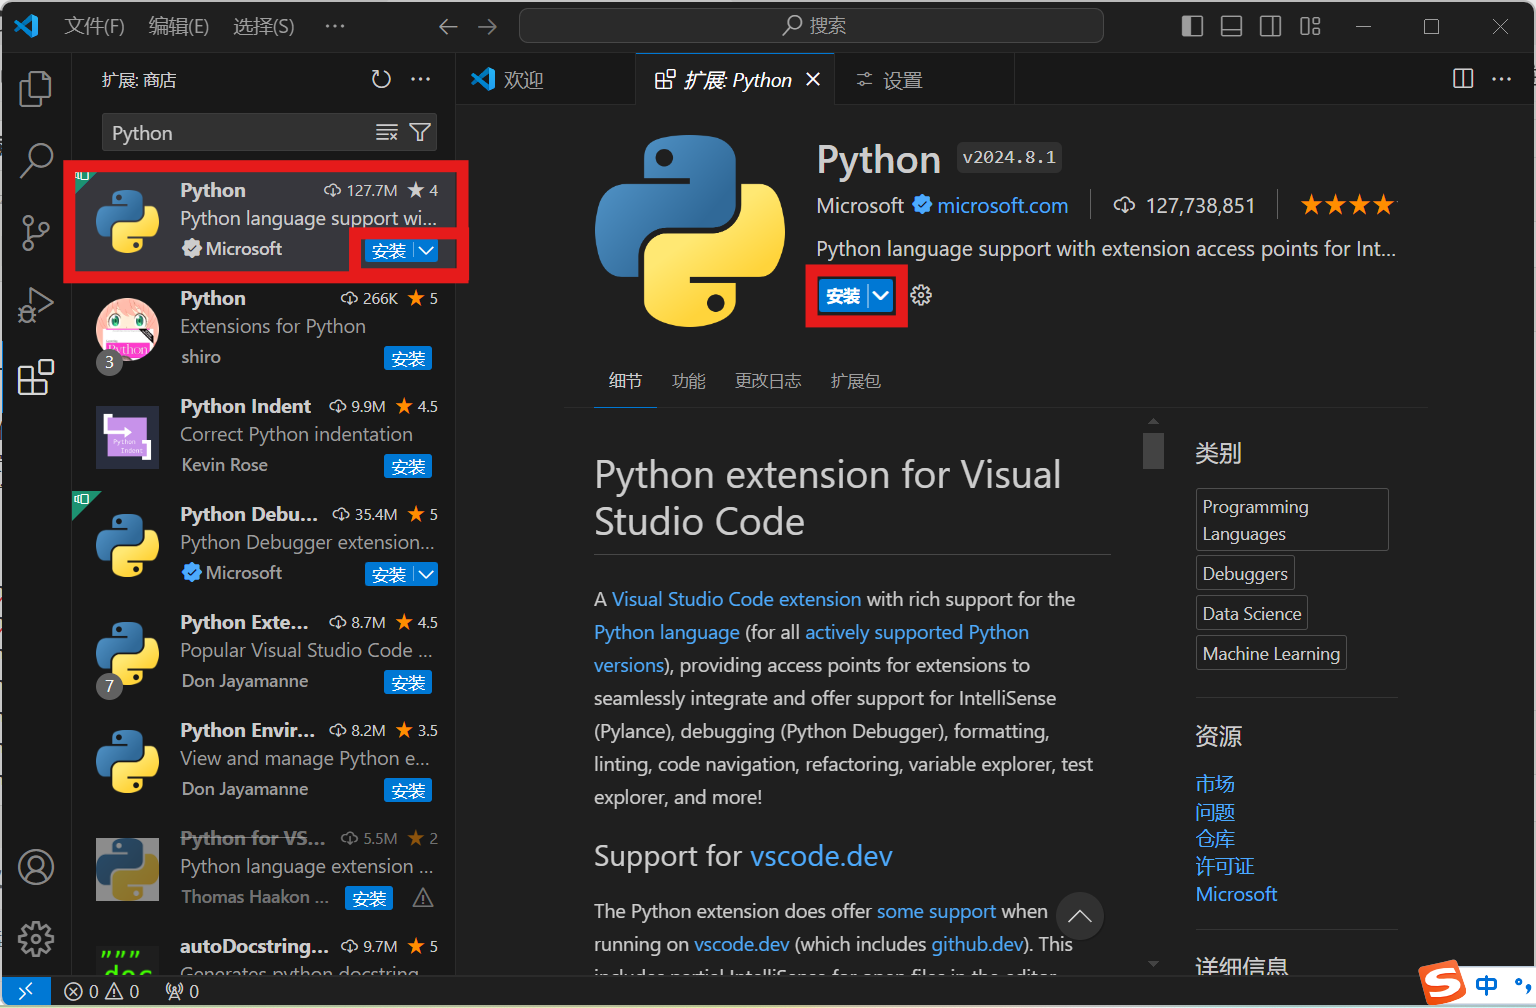The height and width of the screenshot is (1008, 1536).
Task: Open the title bar overflow menu
Action: point(335,26)
